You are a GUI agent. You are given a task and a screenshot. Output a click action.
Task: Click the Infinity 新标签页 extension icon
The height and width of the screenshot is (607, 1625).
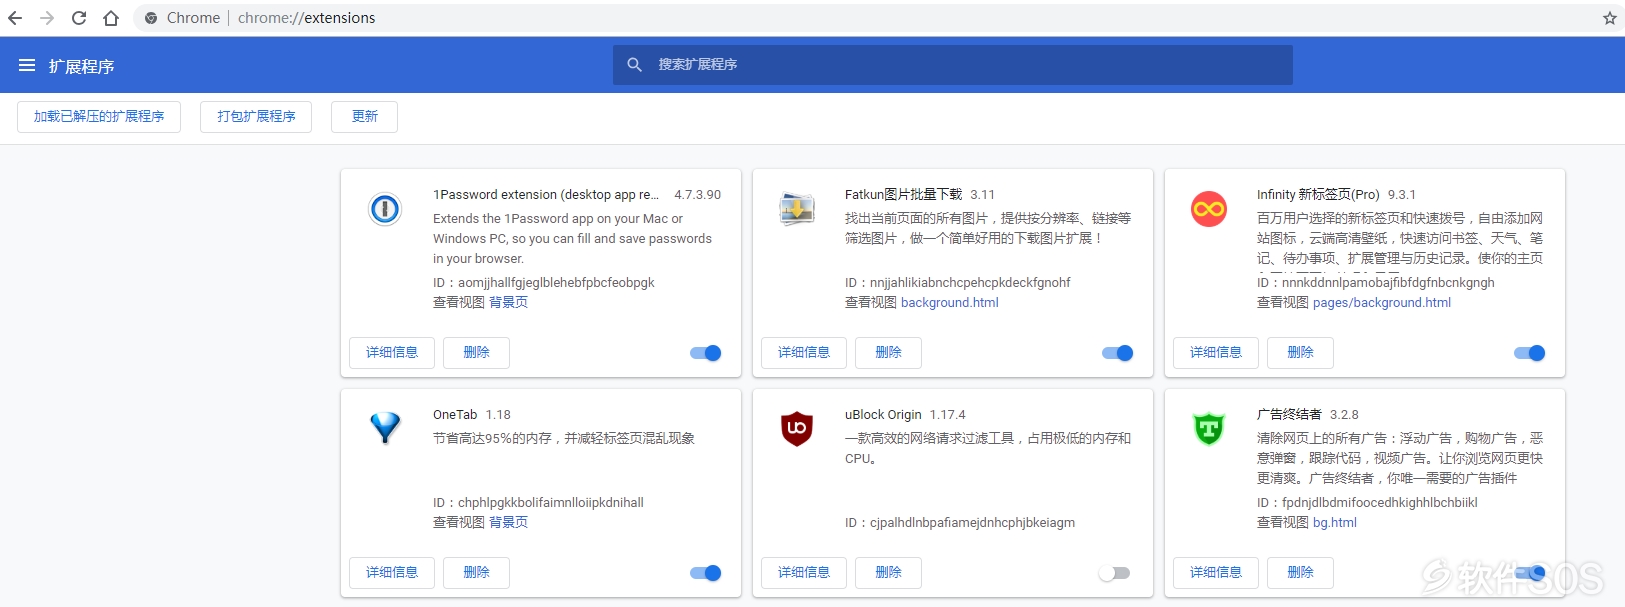(1209, 209)
